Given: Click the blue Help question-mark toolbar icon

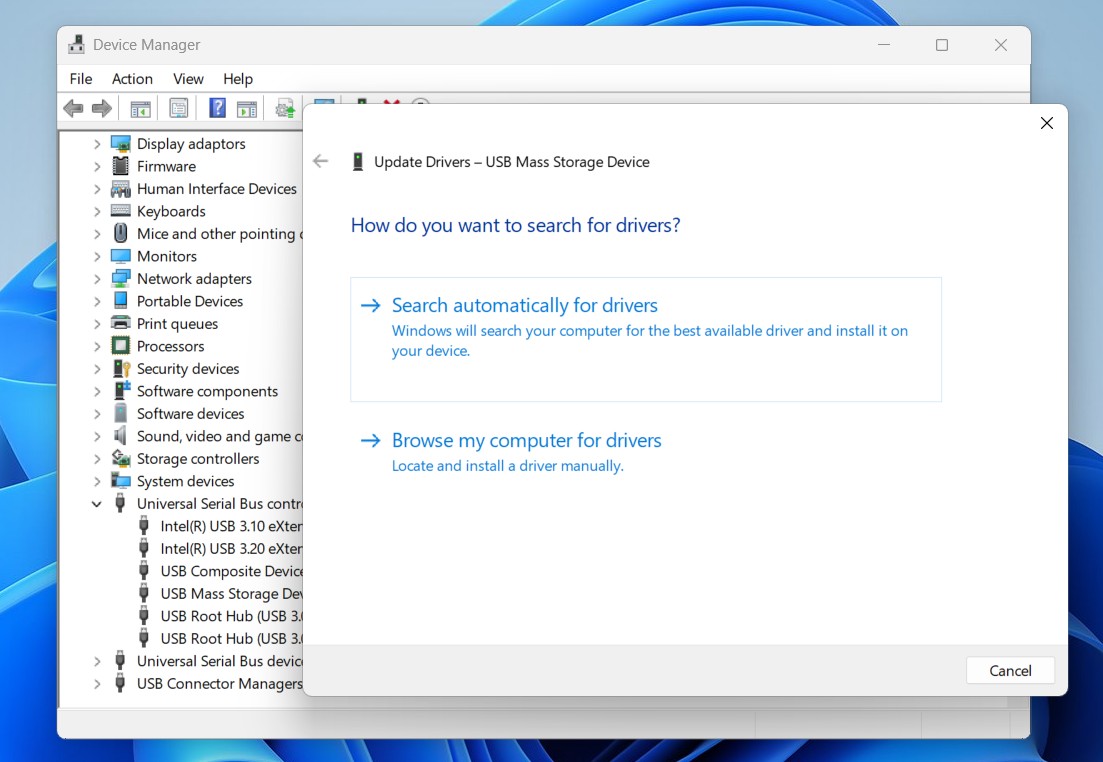Looking at the screenshot, I should 217,108.
